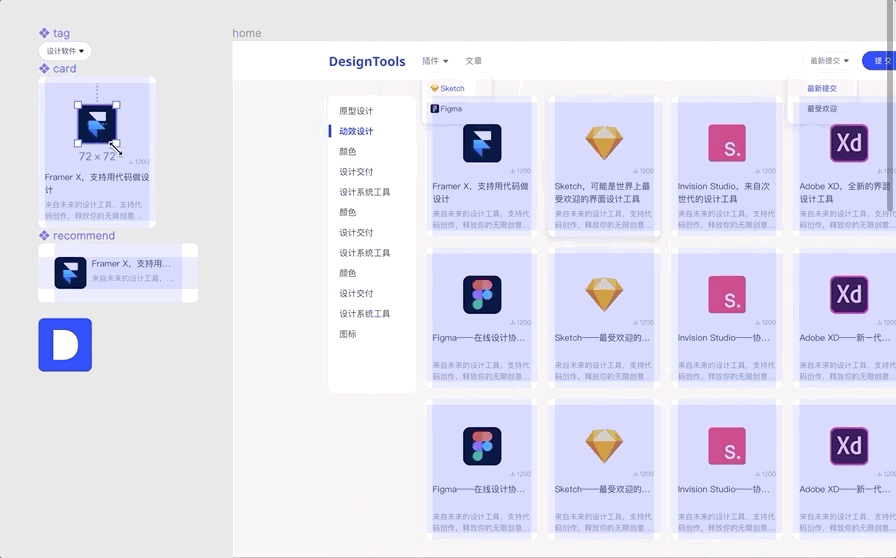Click the title 'Invision Studio，来自次世代的设计工具'
This screenshot has width=896, height=558.
click(x=724, y=193)
